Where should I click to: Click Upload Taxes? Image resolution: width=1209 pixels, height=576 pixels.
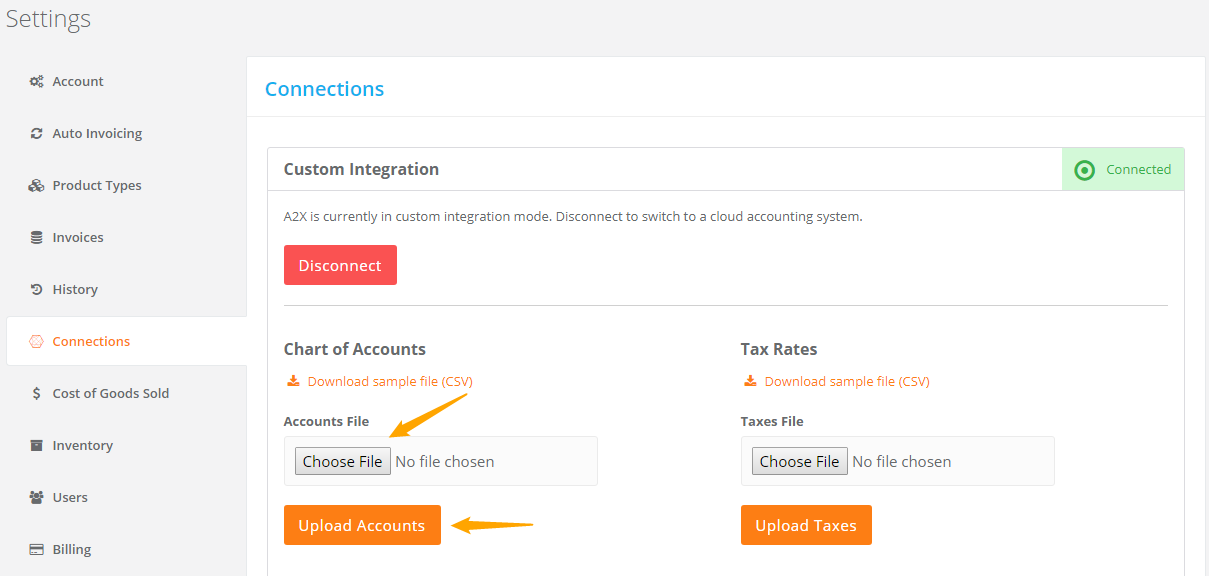click(806, 524)
